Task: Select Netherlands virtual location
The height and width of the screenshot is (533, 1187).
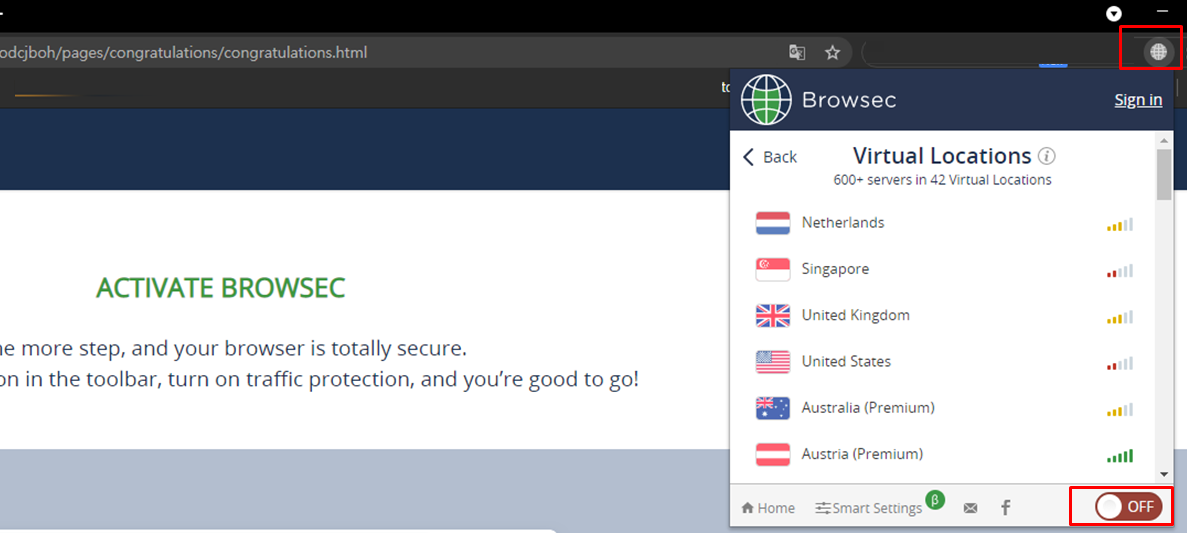Action: click(x=944, y=223)
